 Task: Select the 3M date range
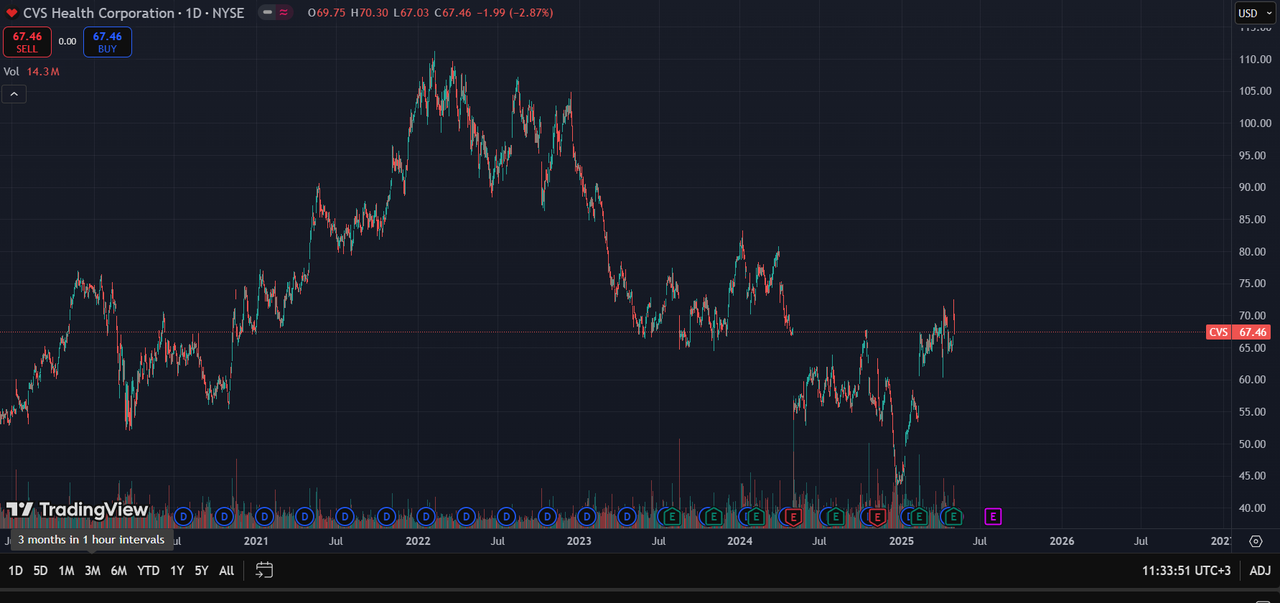[x=92, y=570]
